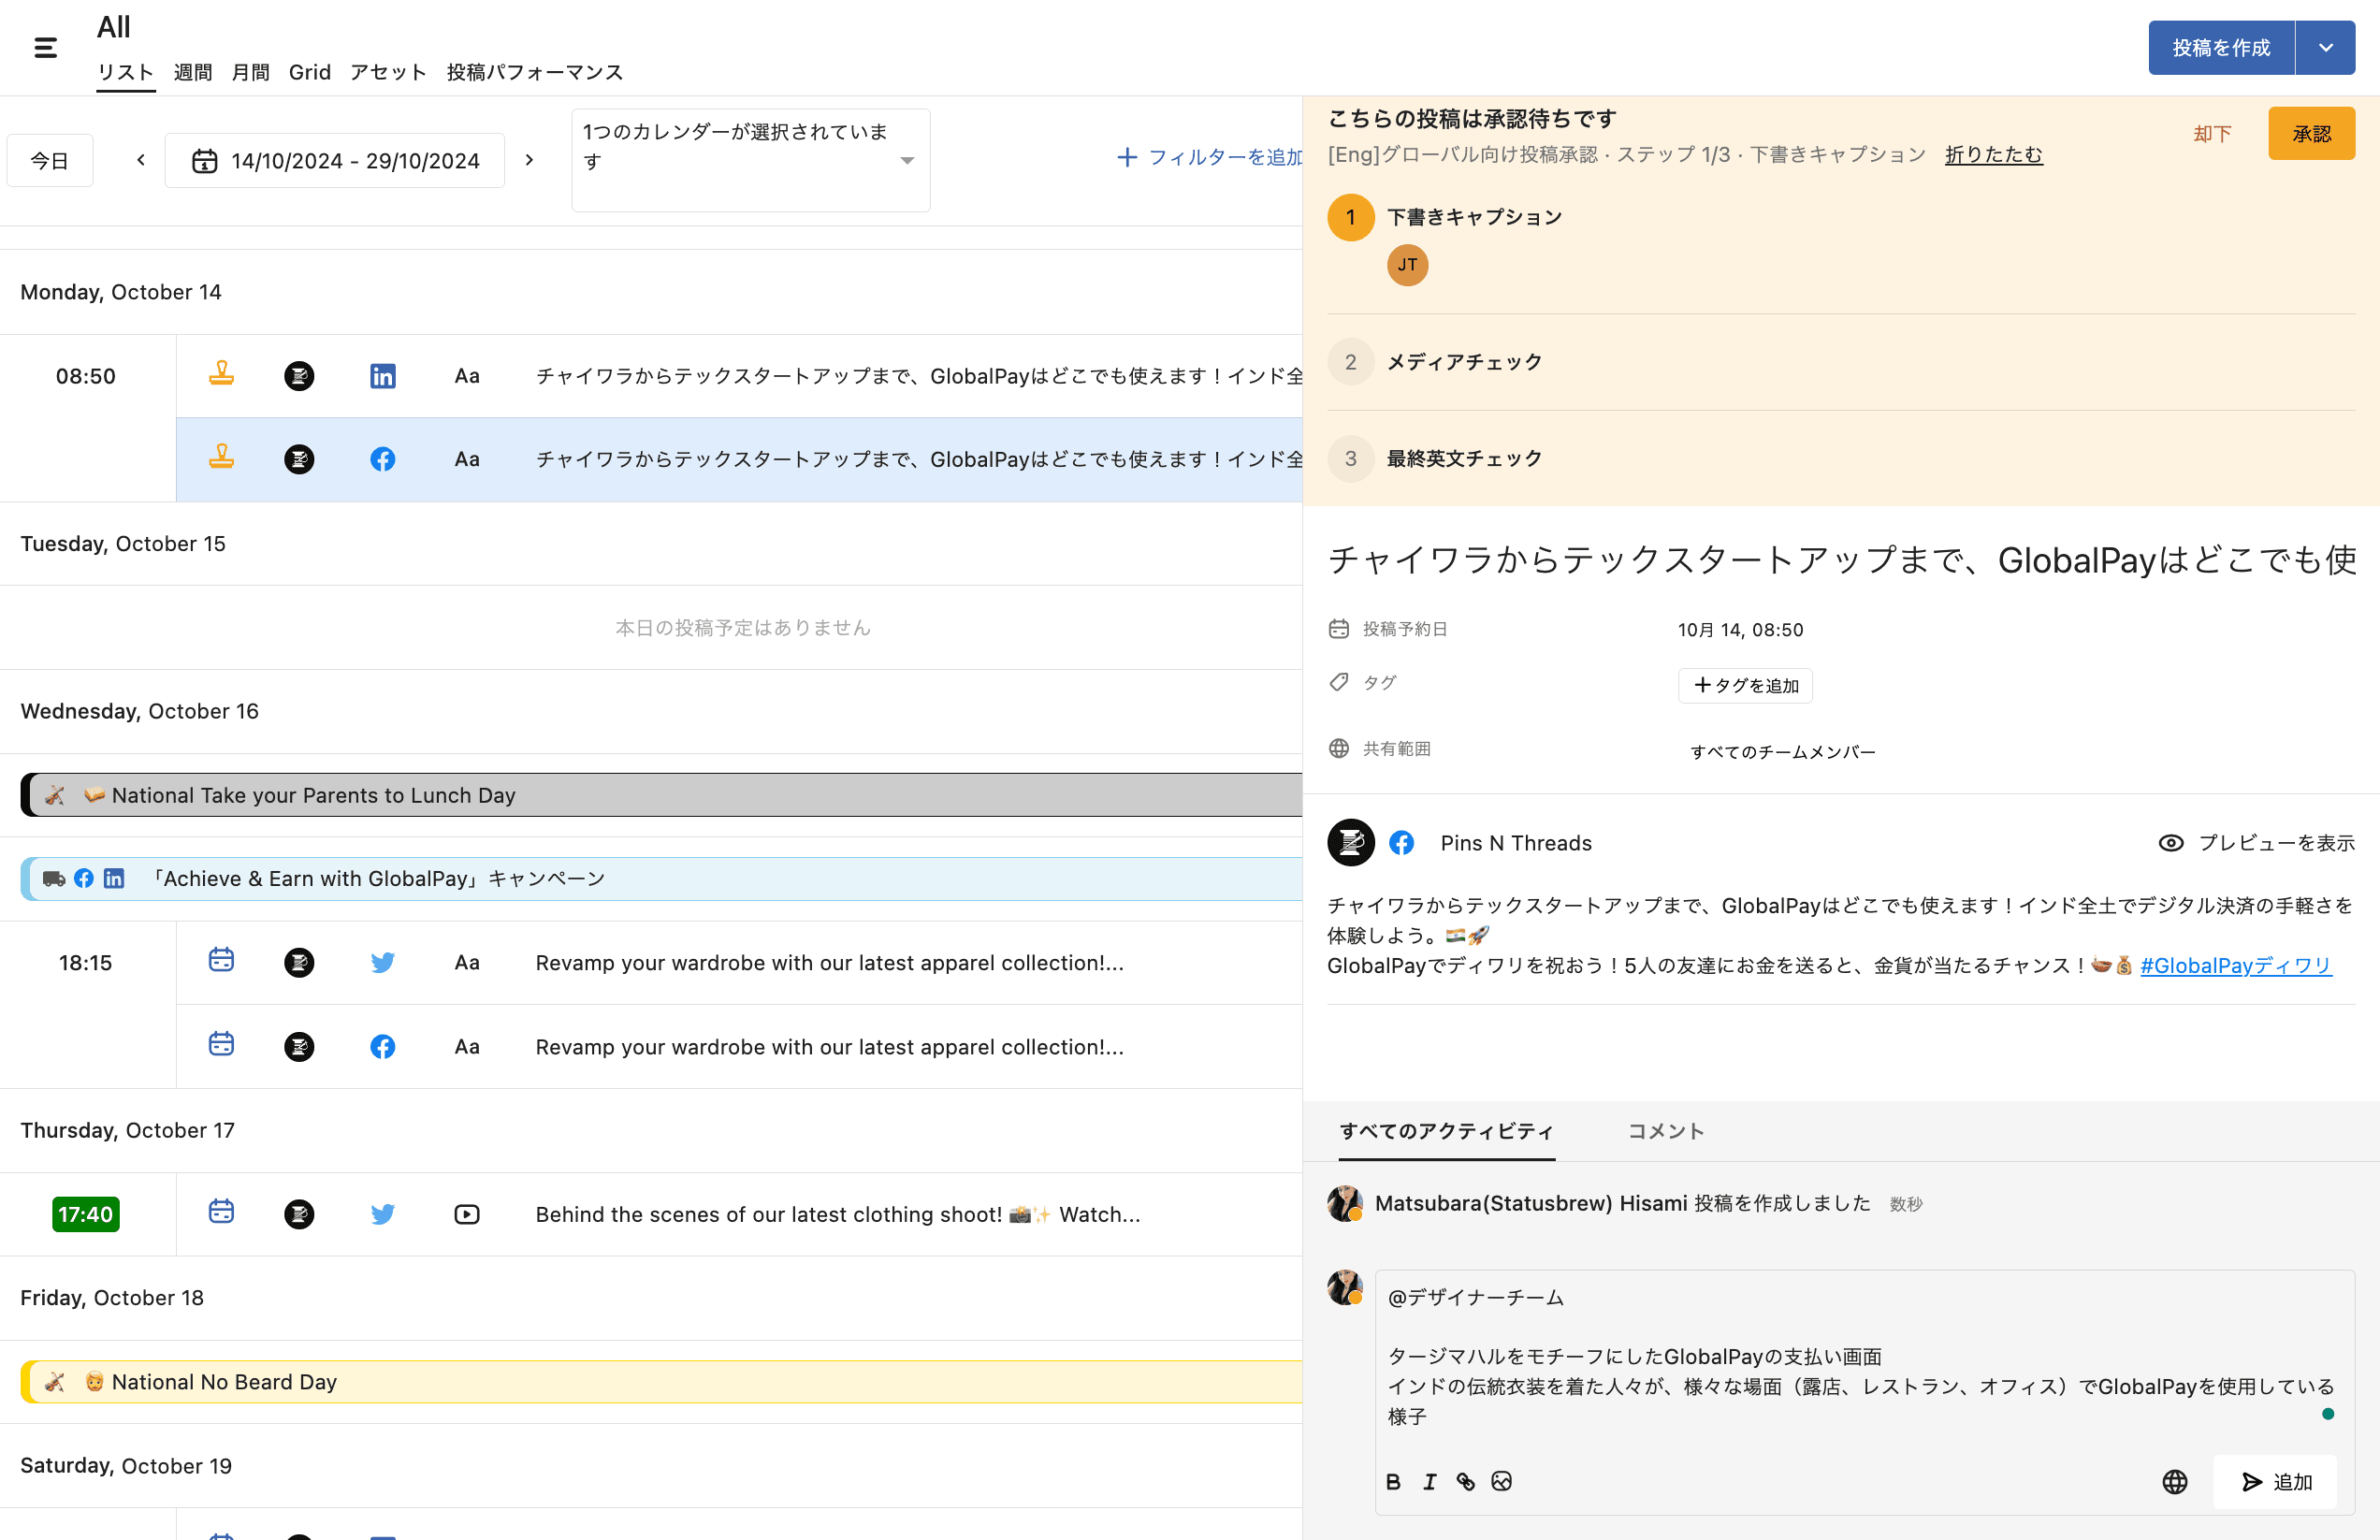This screenshot has width=2380, height=1540.
Task: Click the bold formatting icon in comment box
Action: 1393,1482
